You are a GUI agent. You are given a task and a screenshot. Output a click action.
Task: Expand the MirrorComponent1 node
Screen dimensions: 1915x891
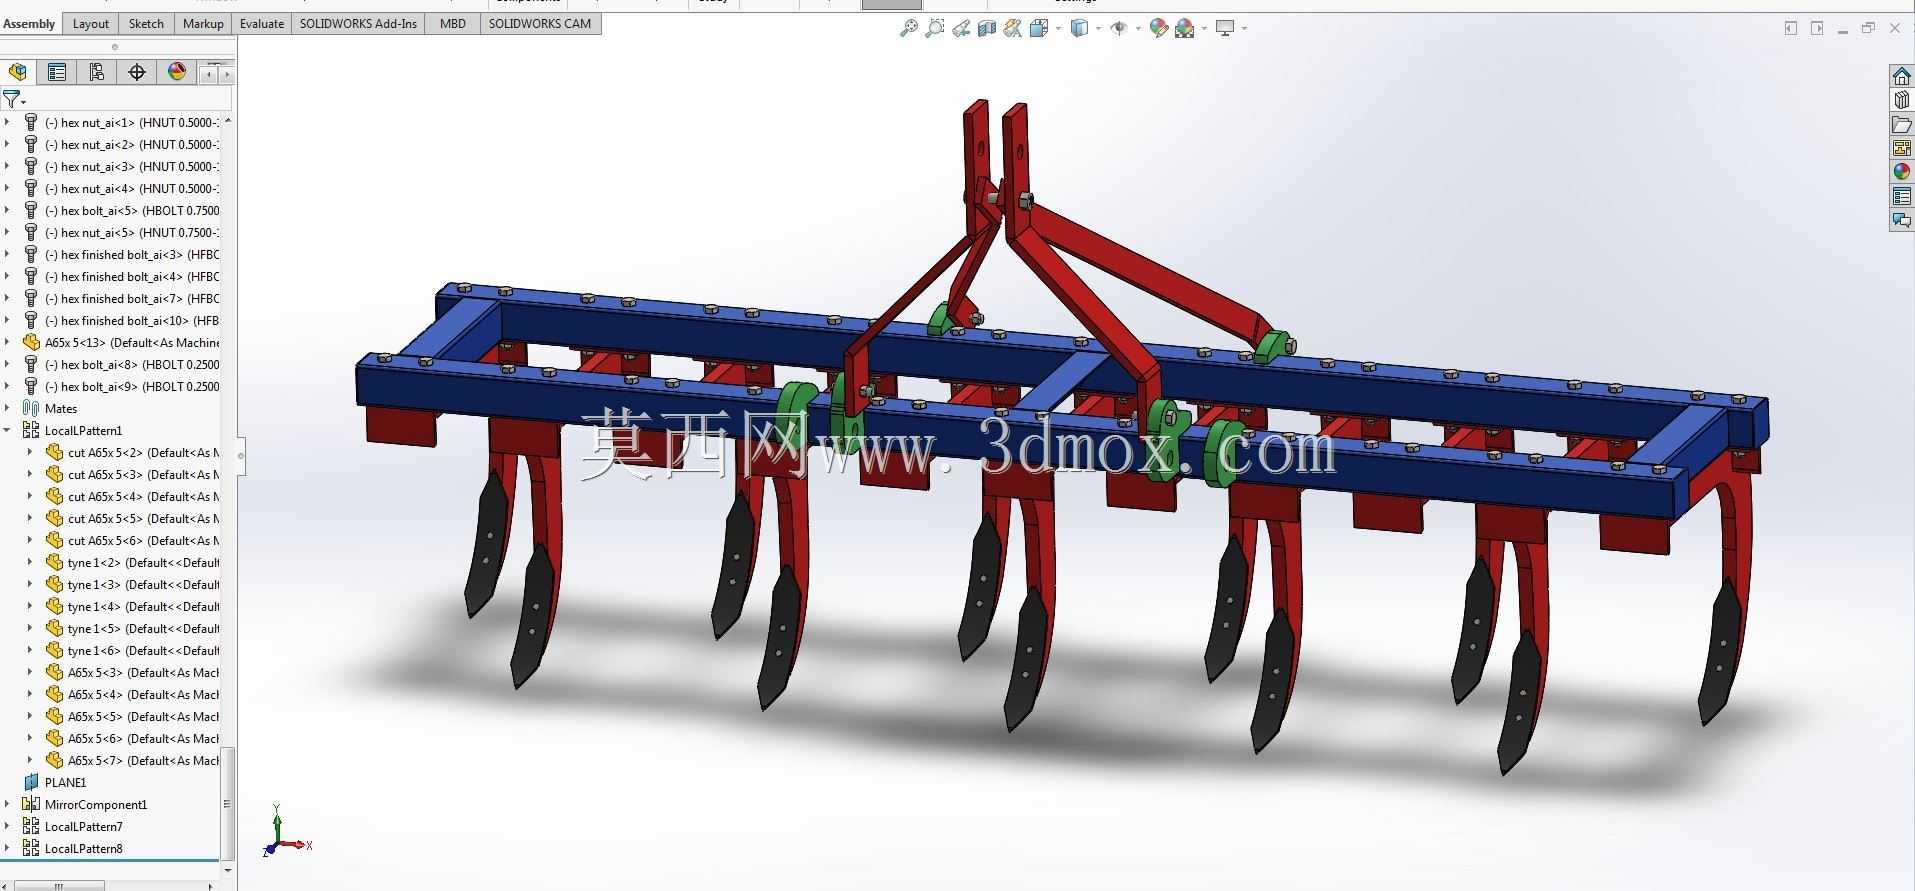pyautogui.click(x=8, y=804)
